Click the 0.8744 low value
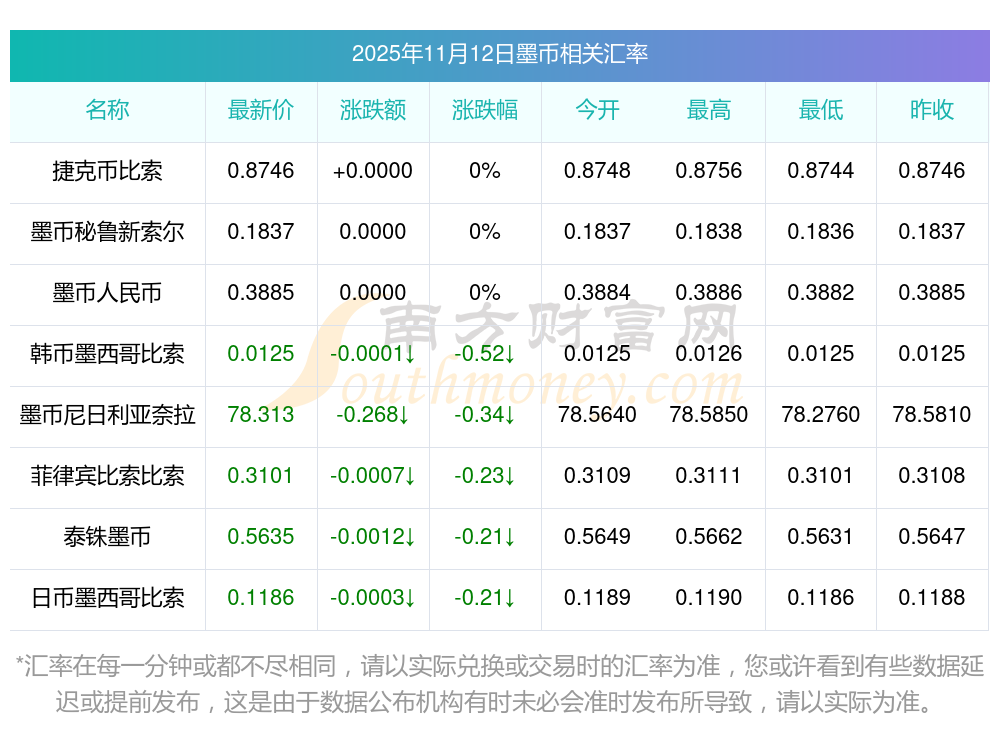This screenshot has height=733, width=1000. pyautogui.click(x=821, y=170)
